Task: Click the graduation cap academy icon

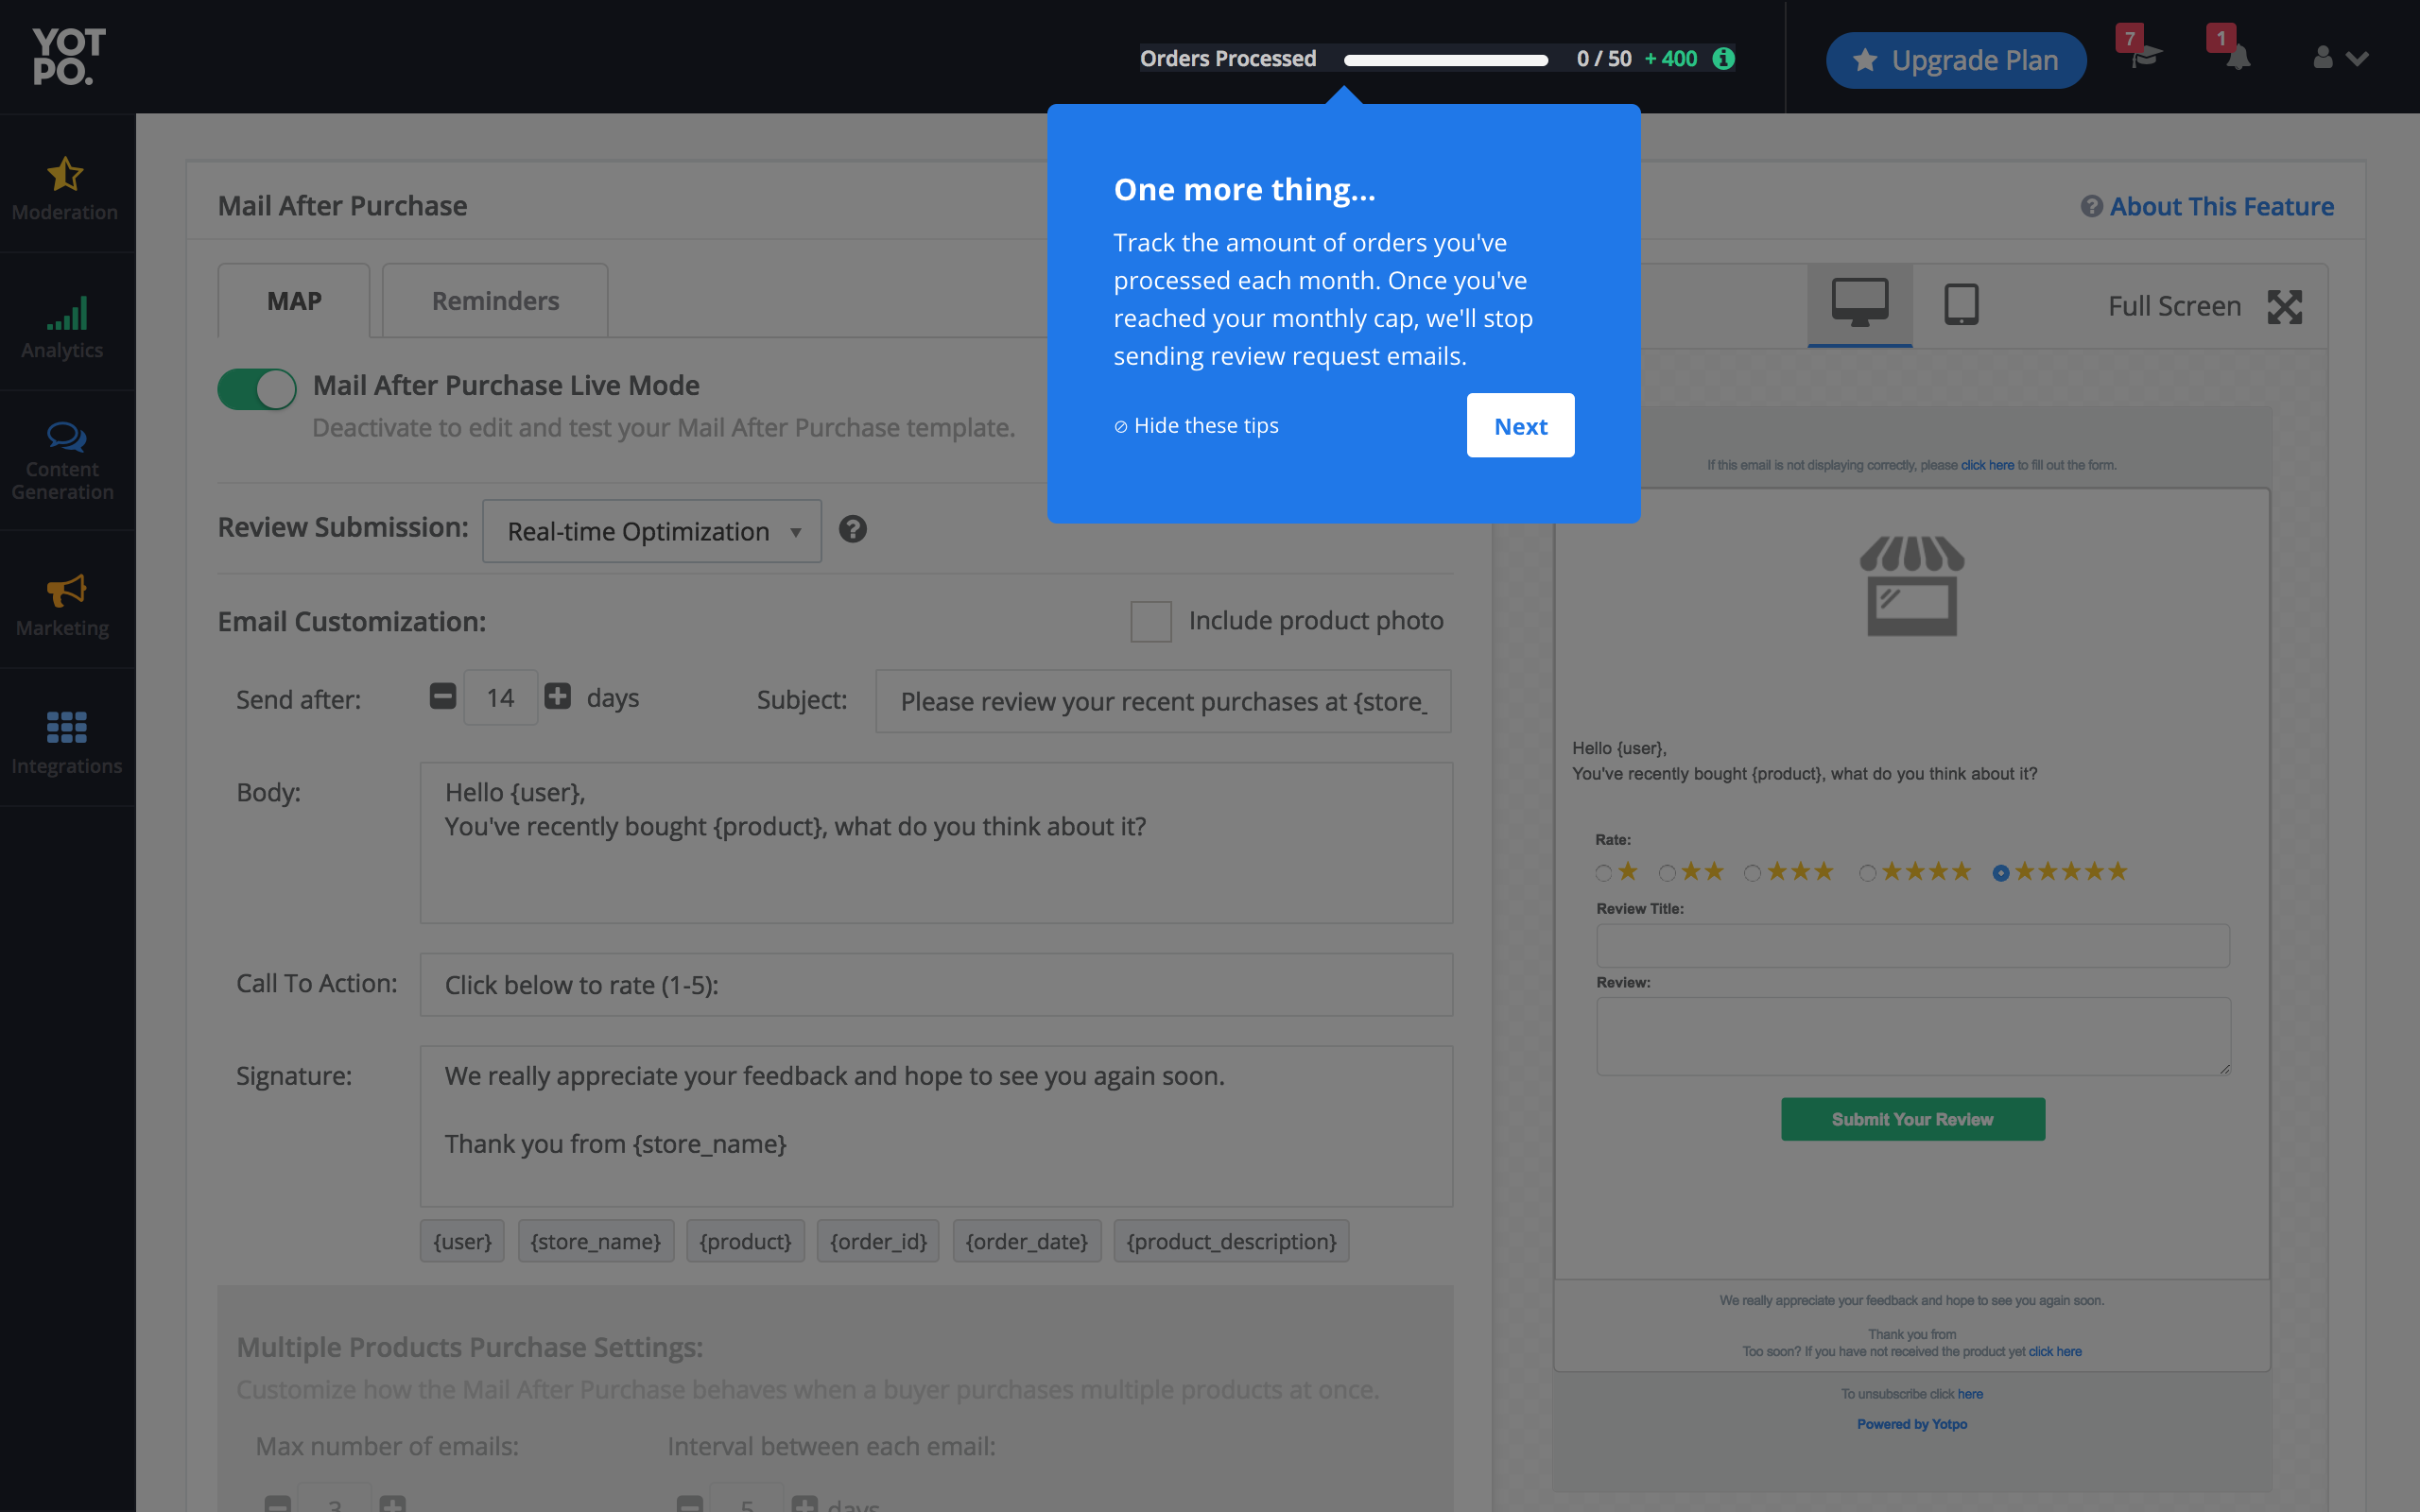Action: click(2144, 58)
